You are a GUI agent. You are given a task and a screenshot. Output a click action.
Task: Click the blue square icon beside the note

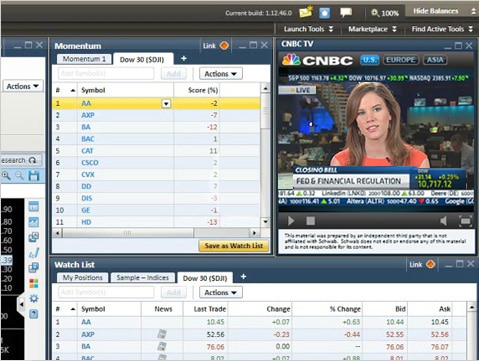click(324, 13)
